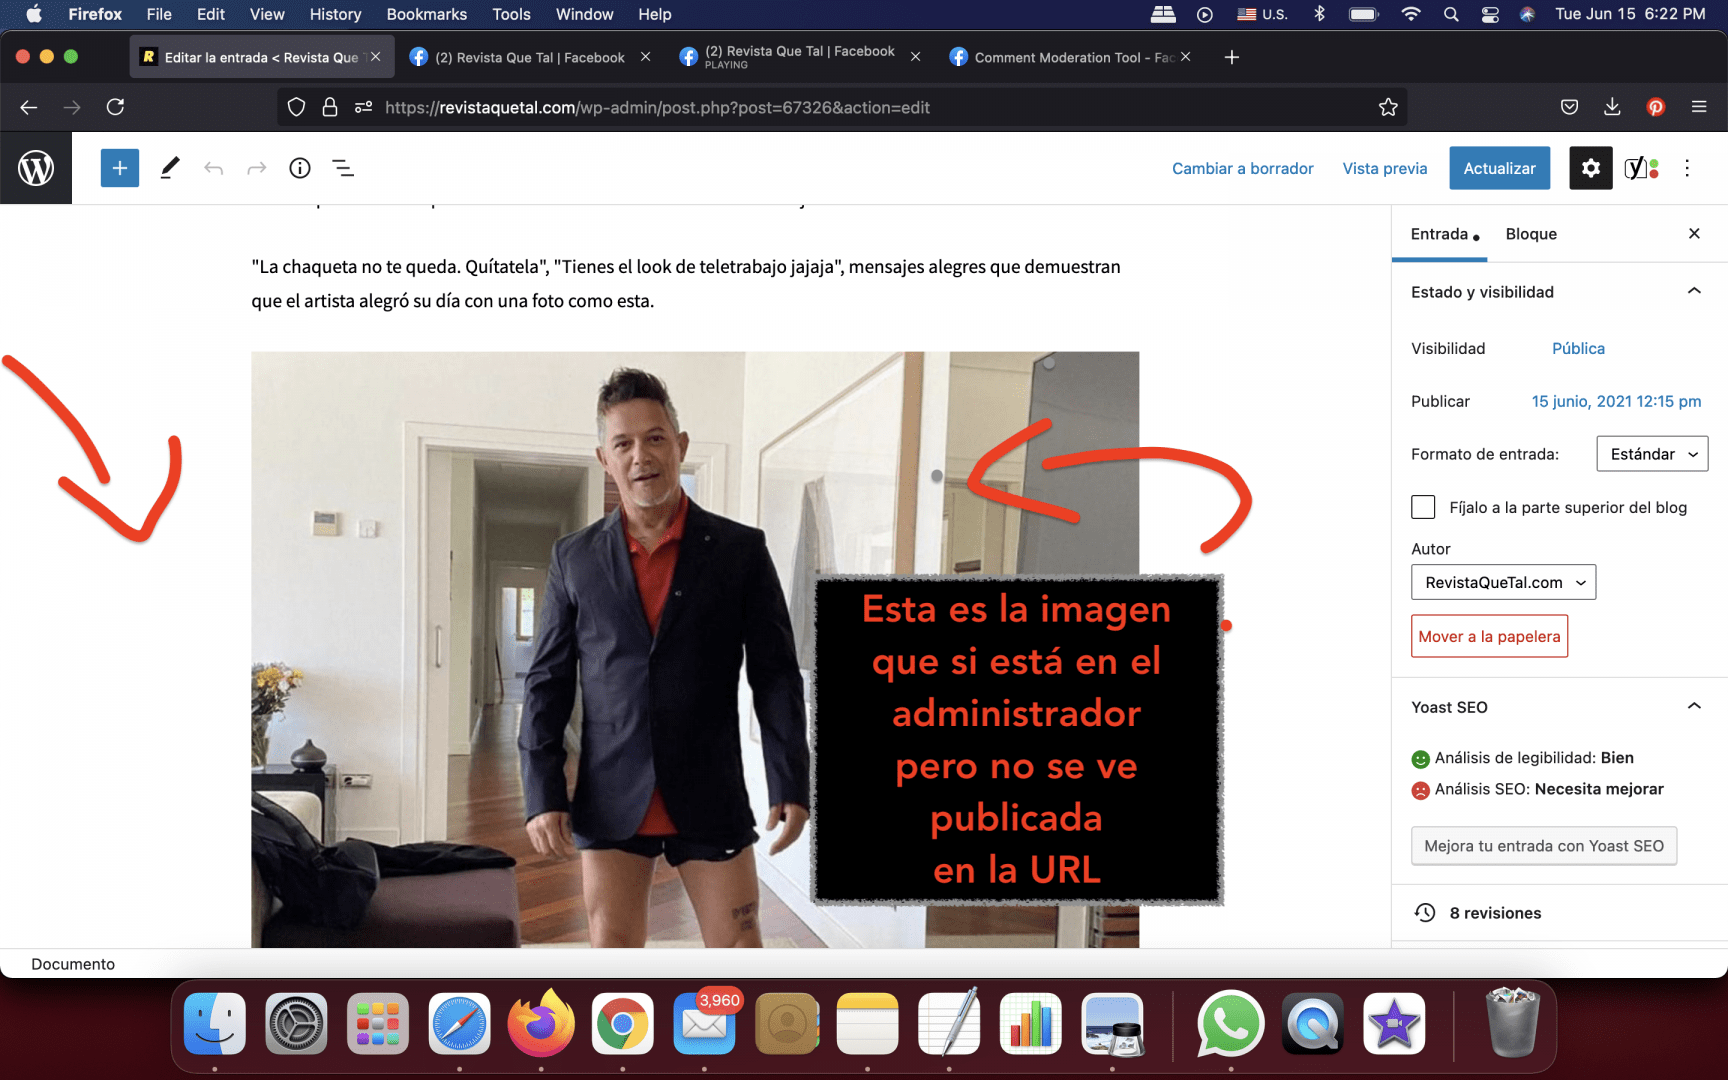Image resolution: width=1728 pixels, height=1080 pixels.
Task: Click Documento in the breadcrumb bar
Action: pyautogui.click(x=73, y=964)
